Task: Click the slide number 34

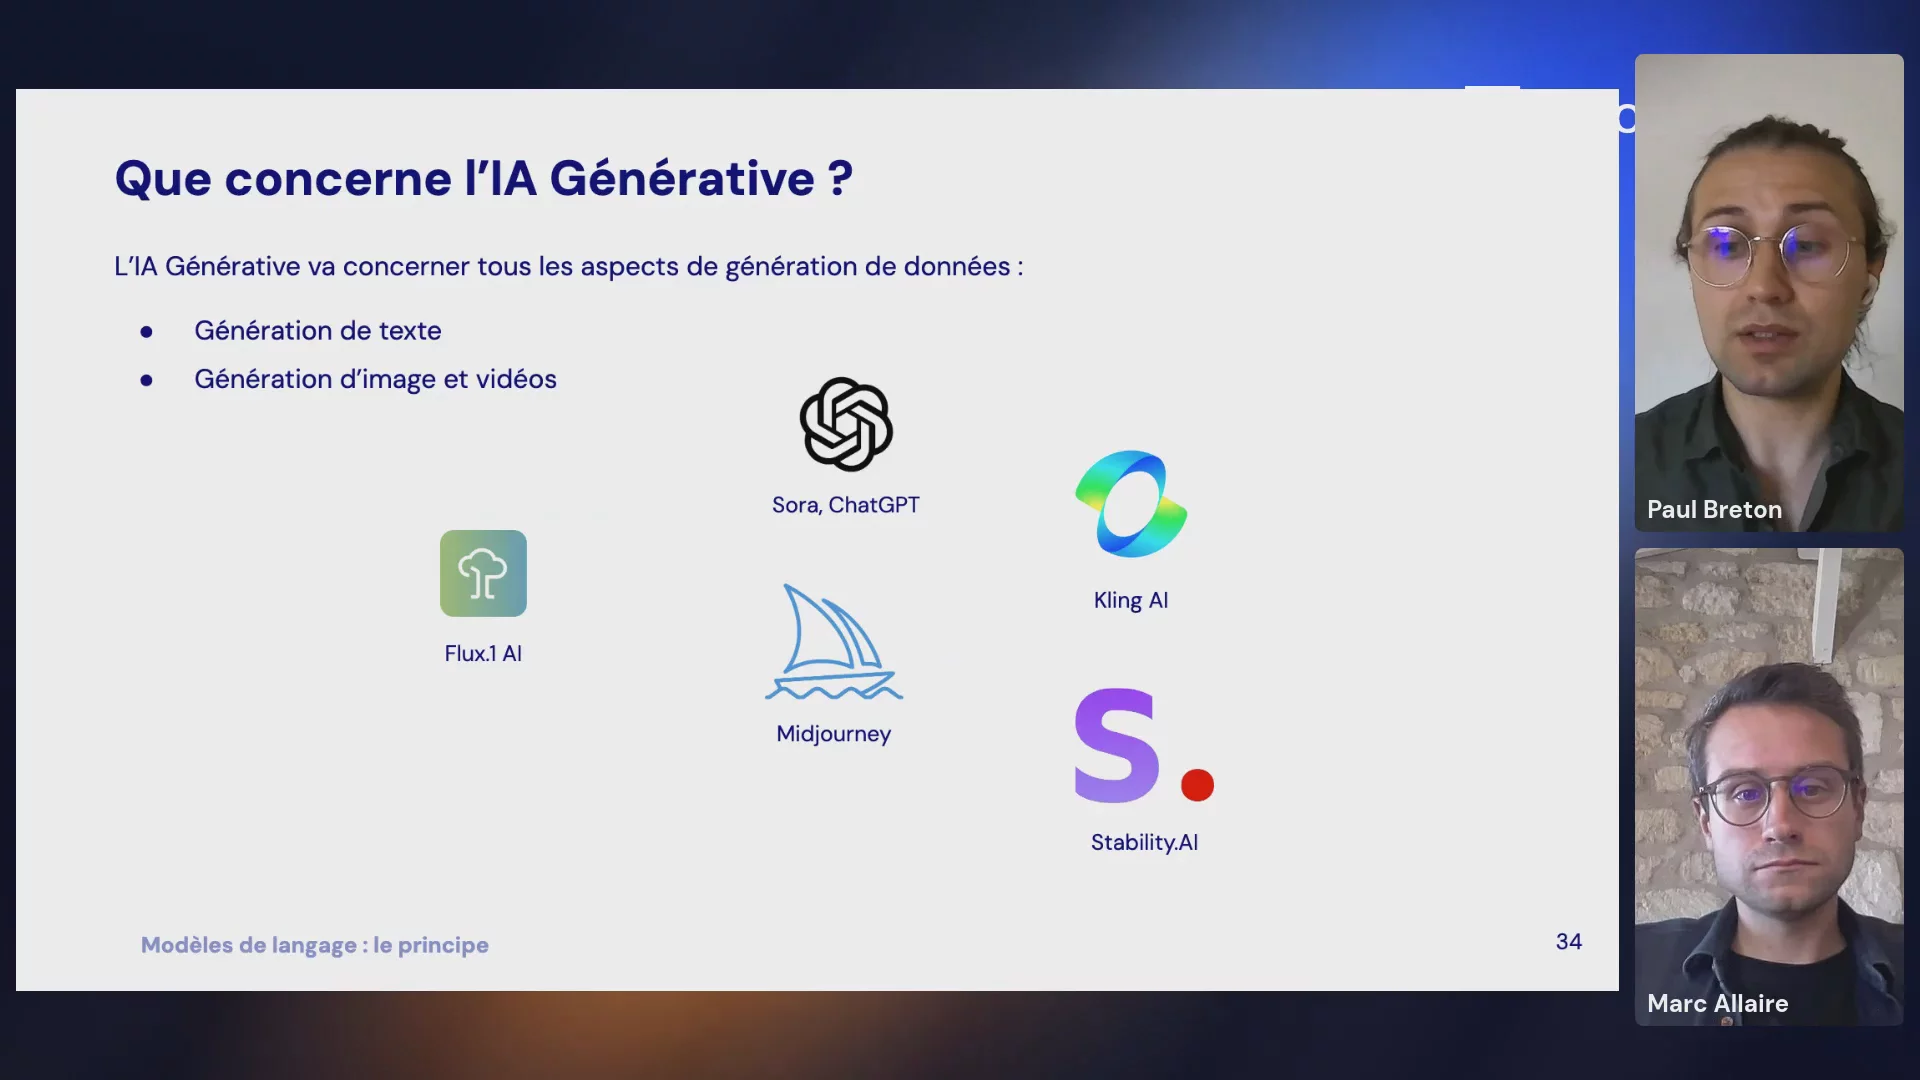Action: coord(1569,941)
